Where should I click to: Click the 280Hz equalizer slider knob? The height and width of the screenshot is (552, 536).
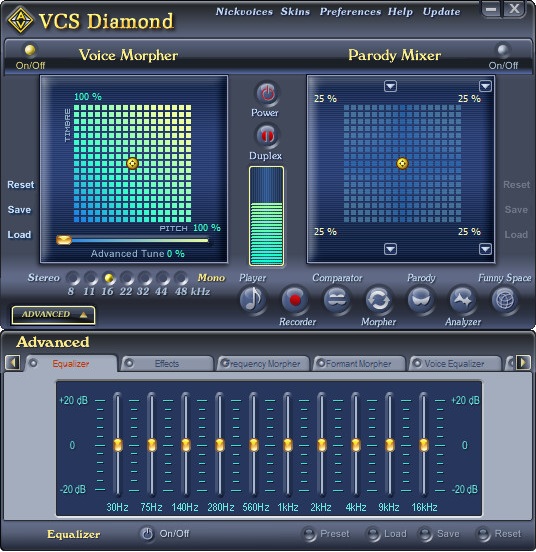coord(220,445)
